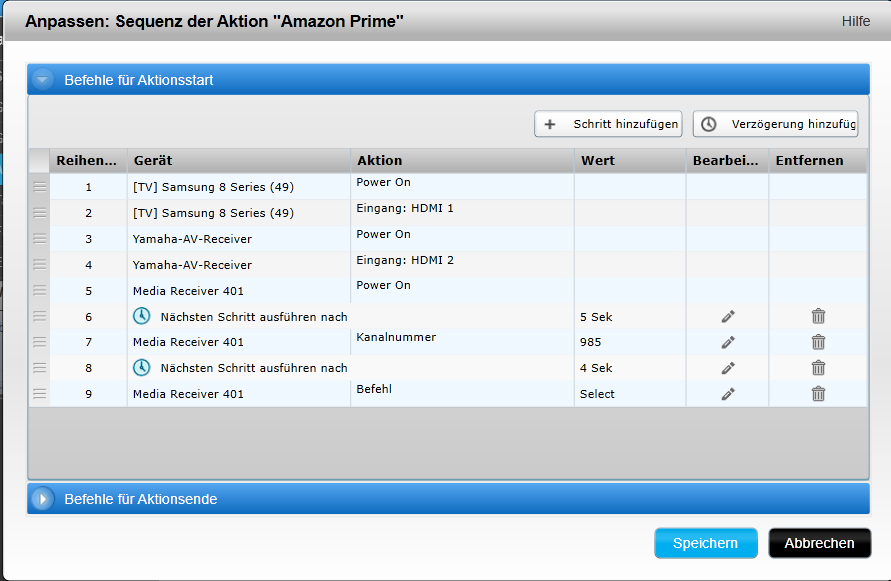Click Verzögerung hinzufügen button
This screenshot has height=581, width=891.
tap(775, 124)
